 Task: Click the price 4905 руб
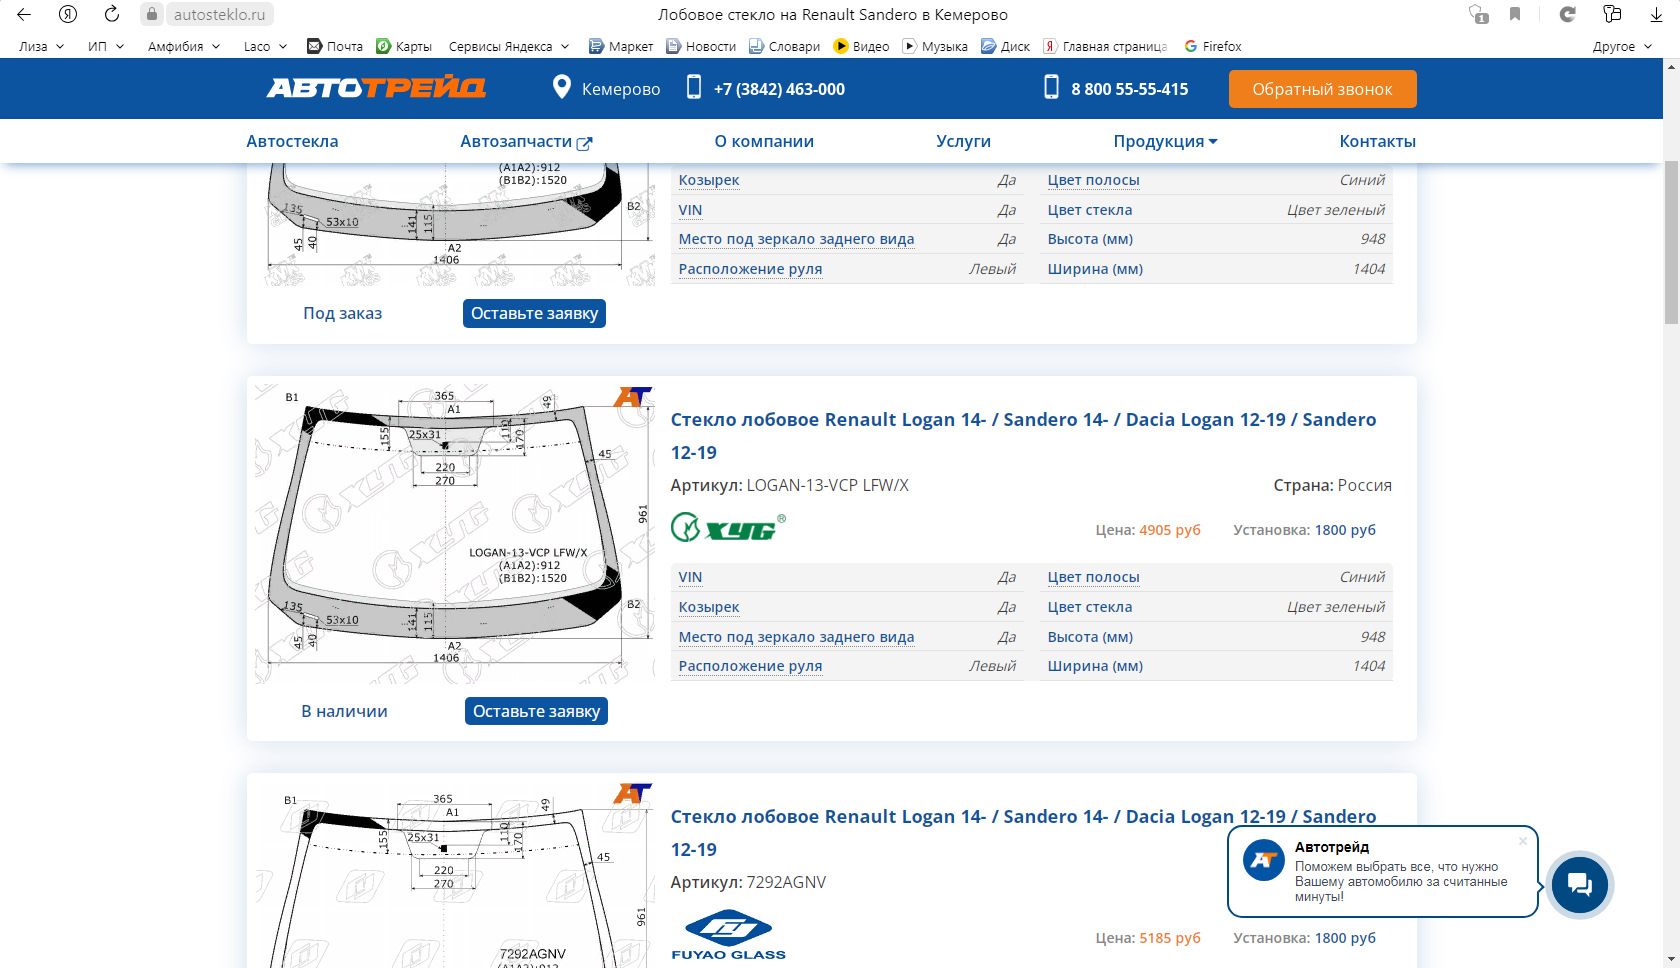pyautogui.click(x=1170, y=530)
